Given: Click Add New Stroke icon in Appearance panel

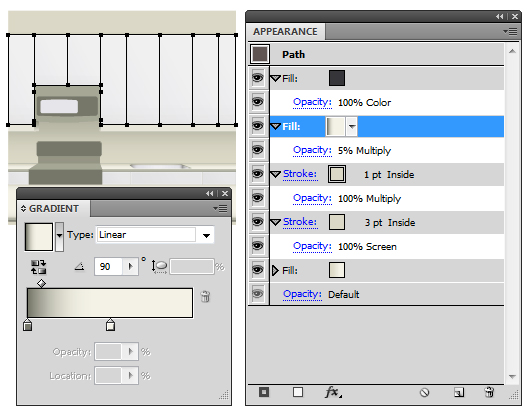Looking at the screenshot, I should [264, 392].
